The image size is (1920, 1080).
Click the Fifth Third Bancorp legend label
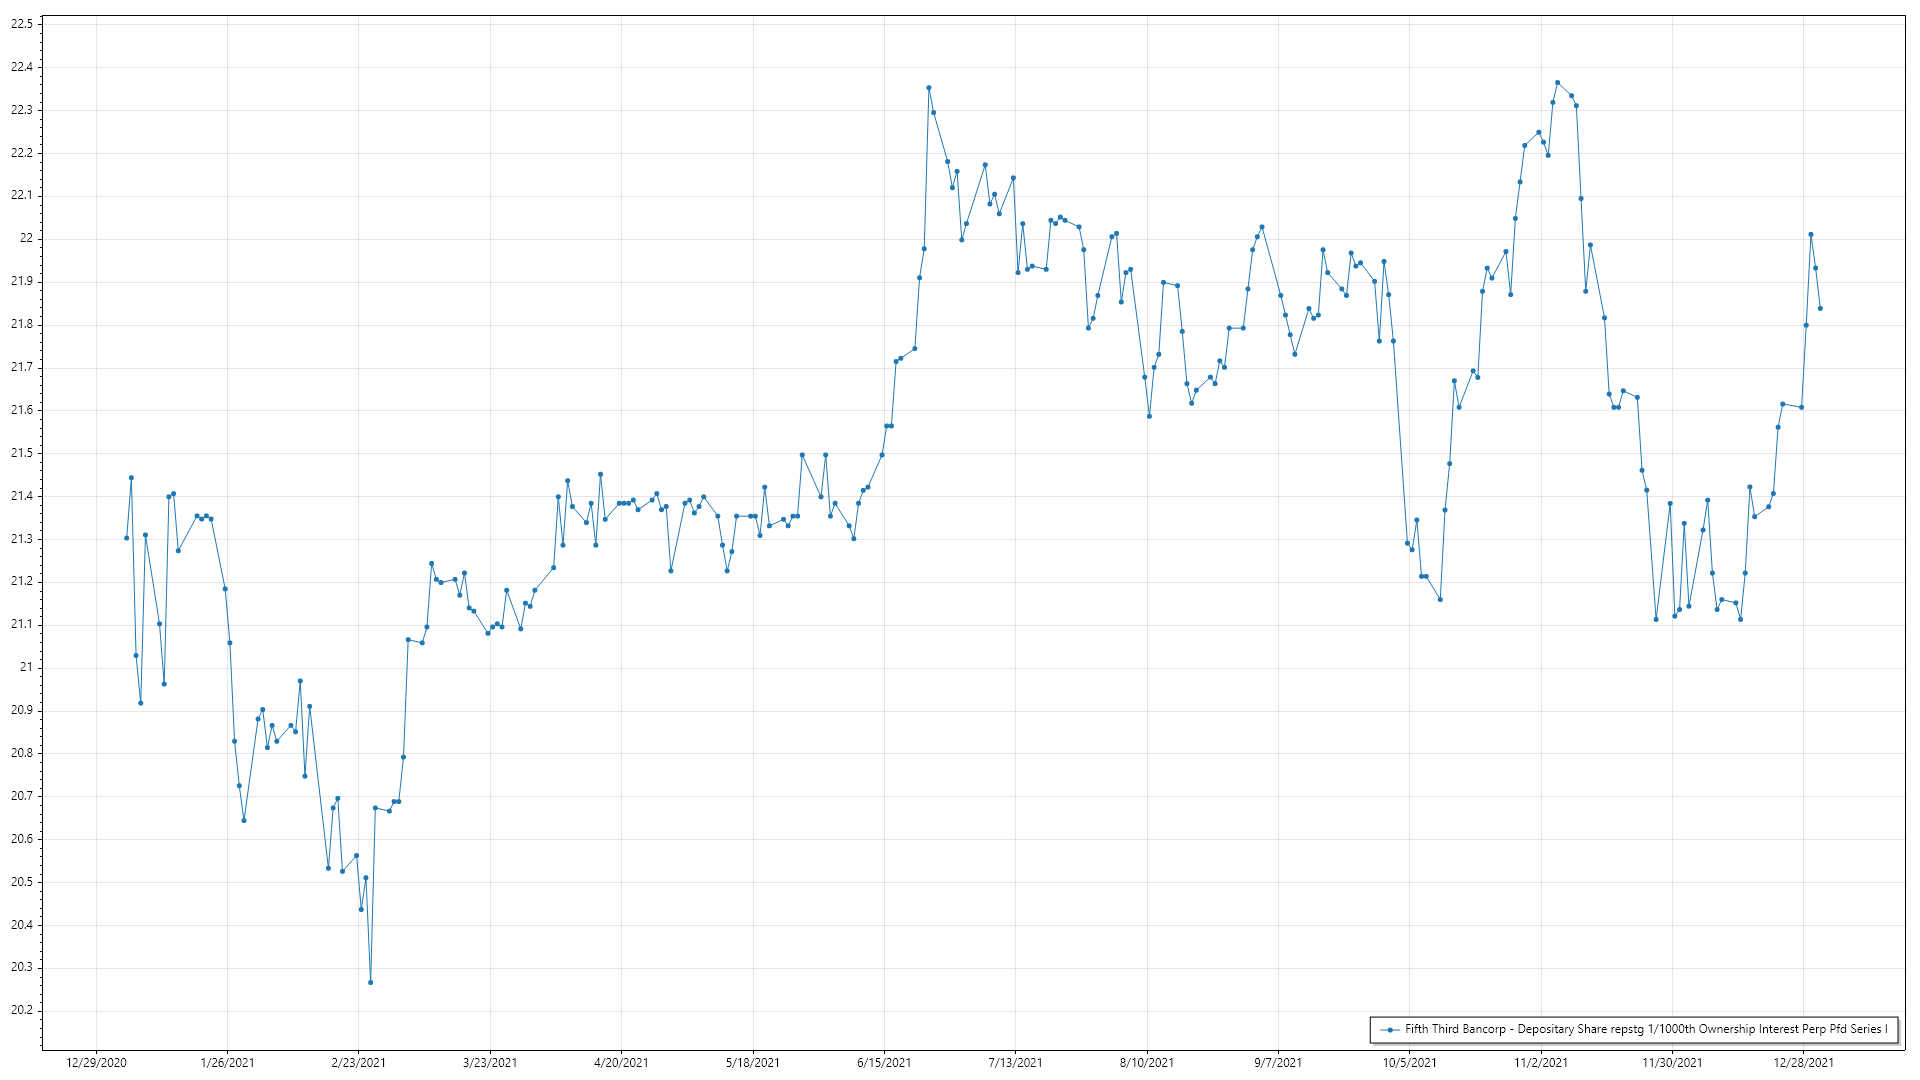(1645, 1029)
